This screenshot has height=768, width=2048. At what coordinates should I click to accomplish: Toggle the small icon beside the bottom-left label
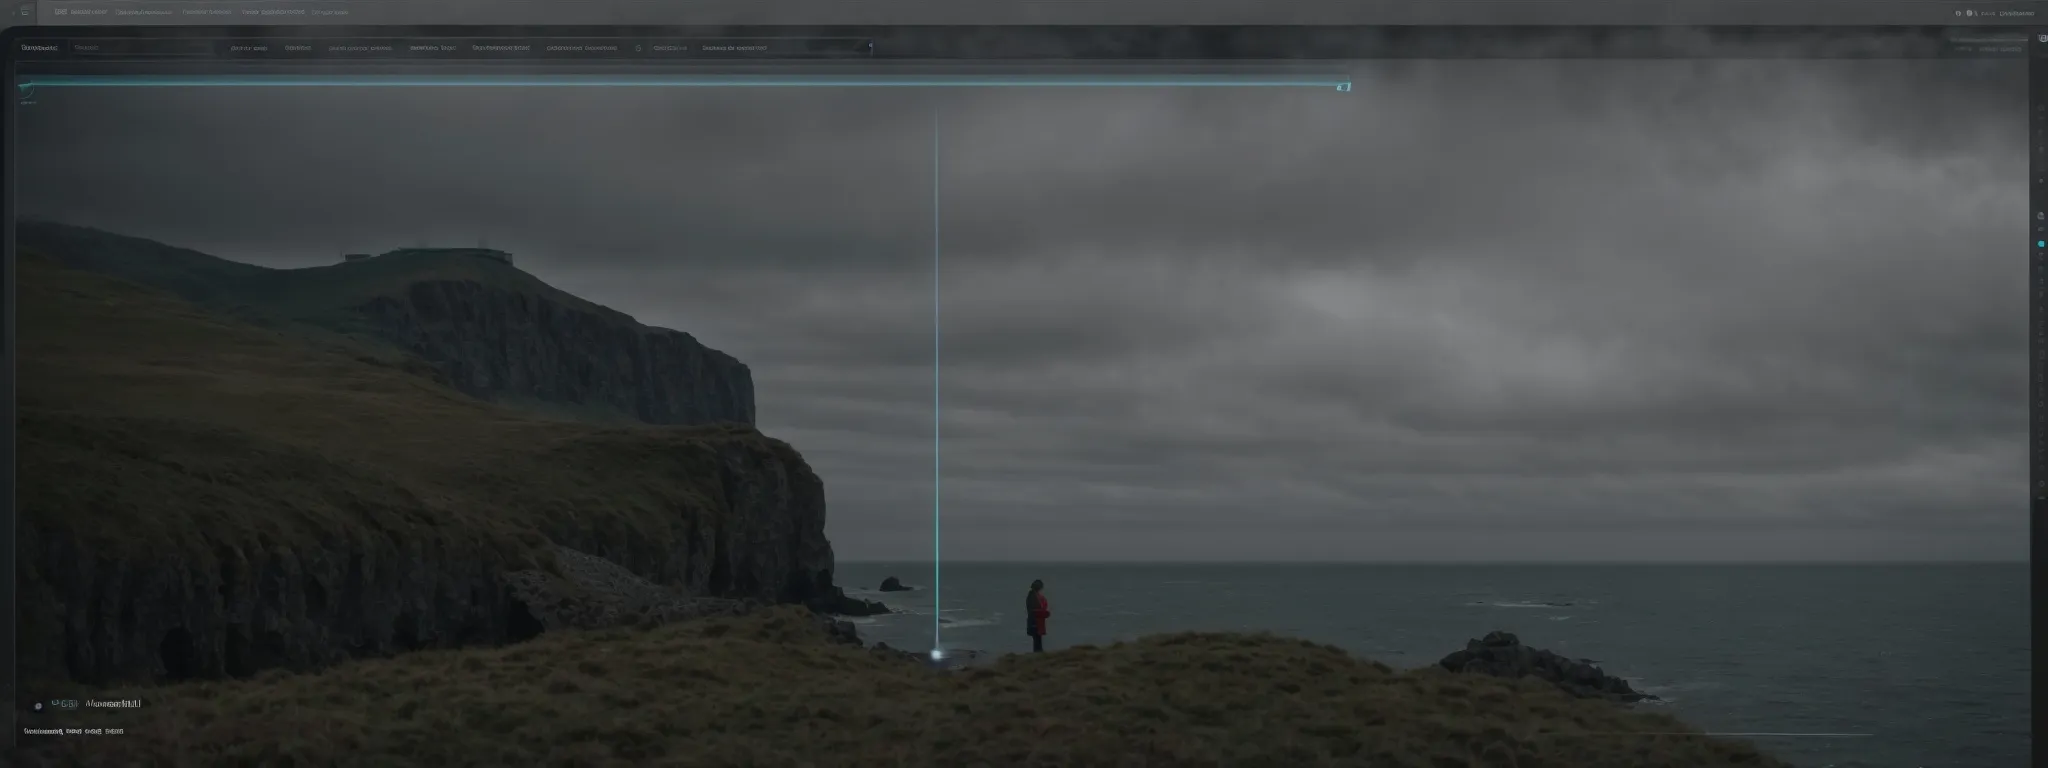coord(66,704)
